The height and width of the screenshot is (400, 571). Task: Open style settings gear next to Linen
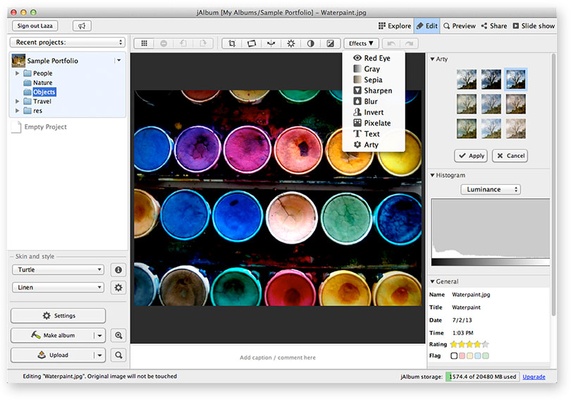[118, 287]
